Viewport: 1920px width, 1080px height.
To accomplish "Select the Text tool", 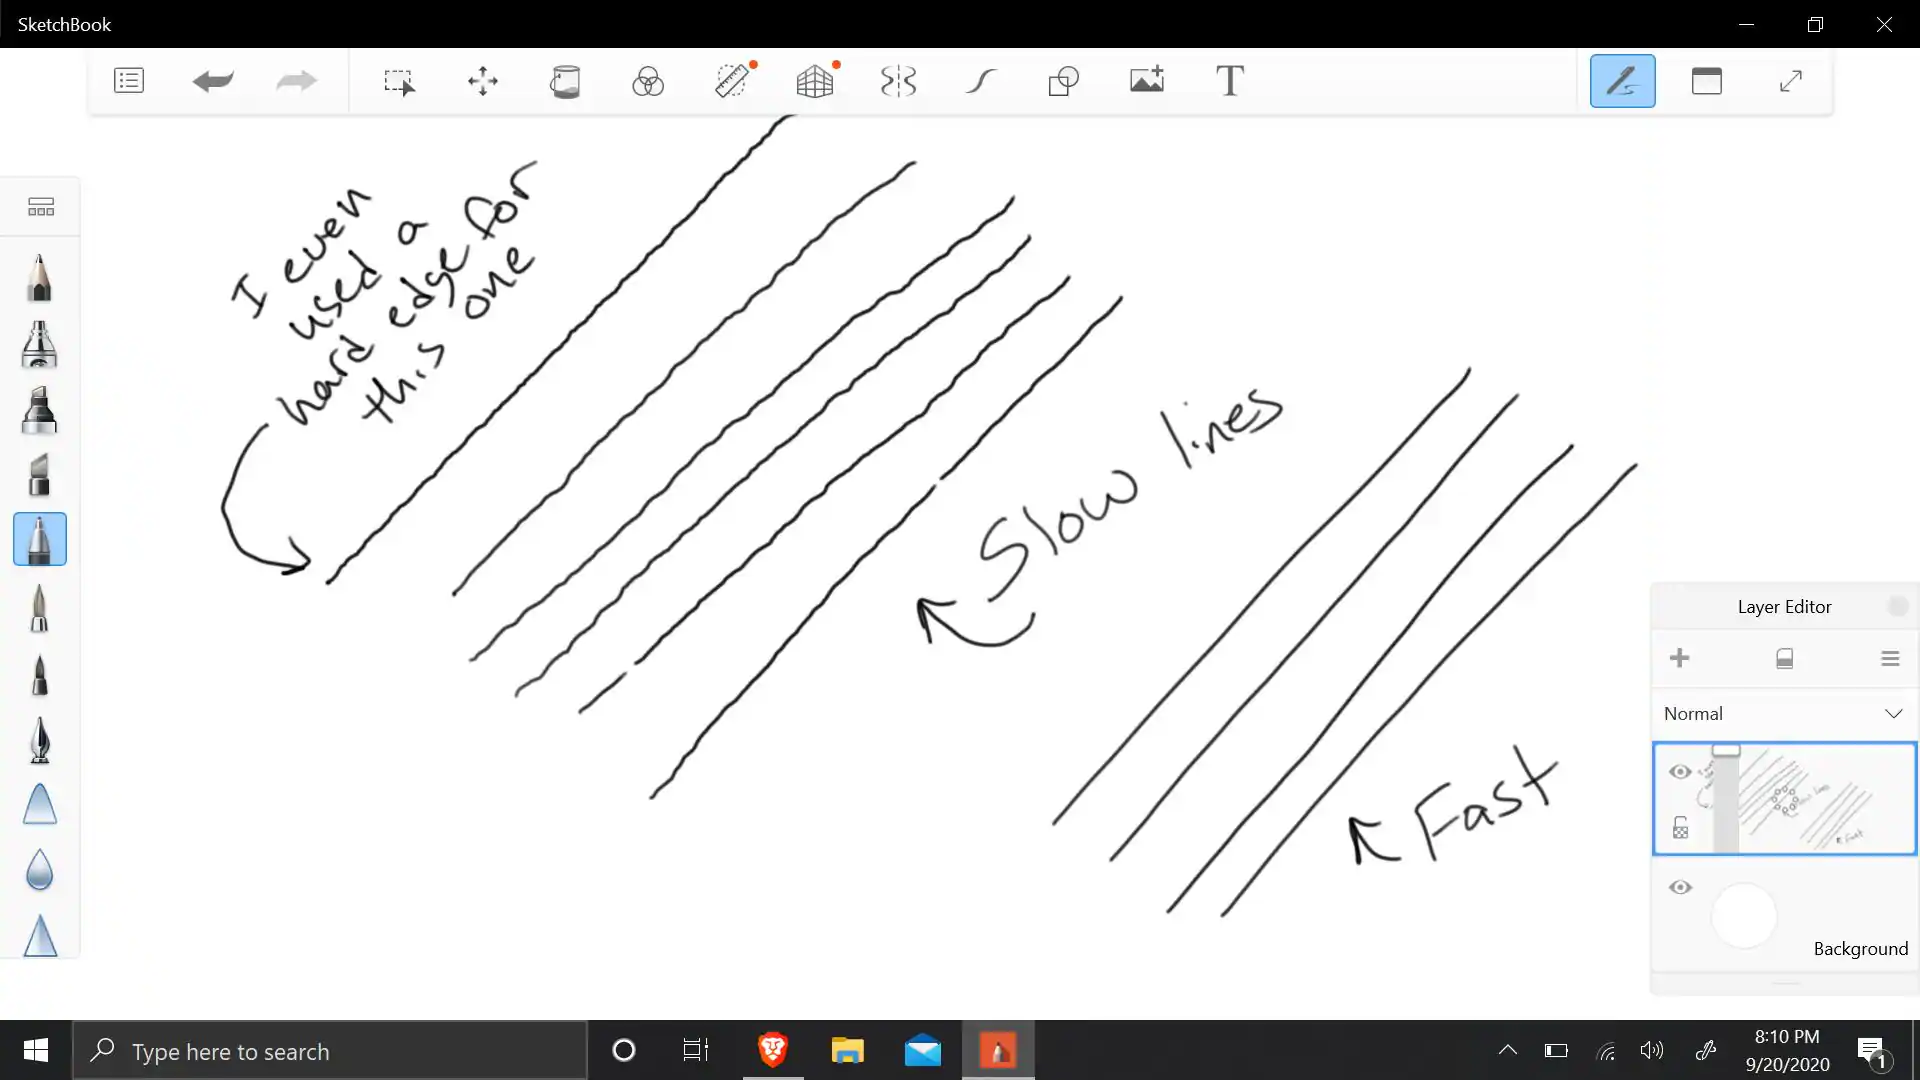I will point(1229,81).
